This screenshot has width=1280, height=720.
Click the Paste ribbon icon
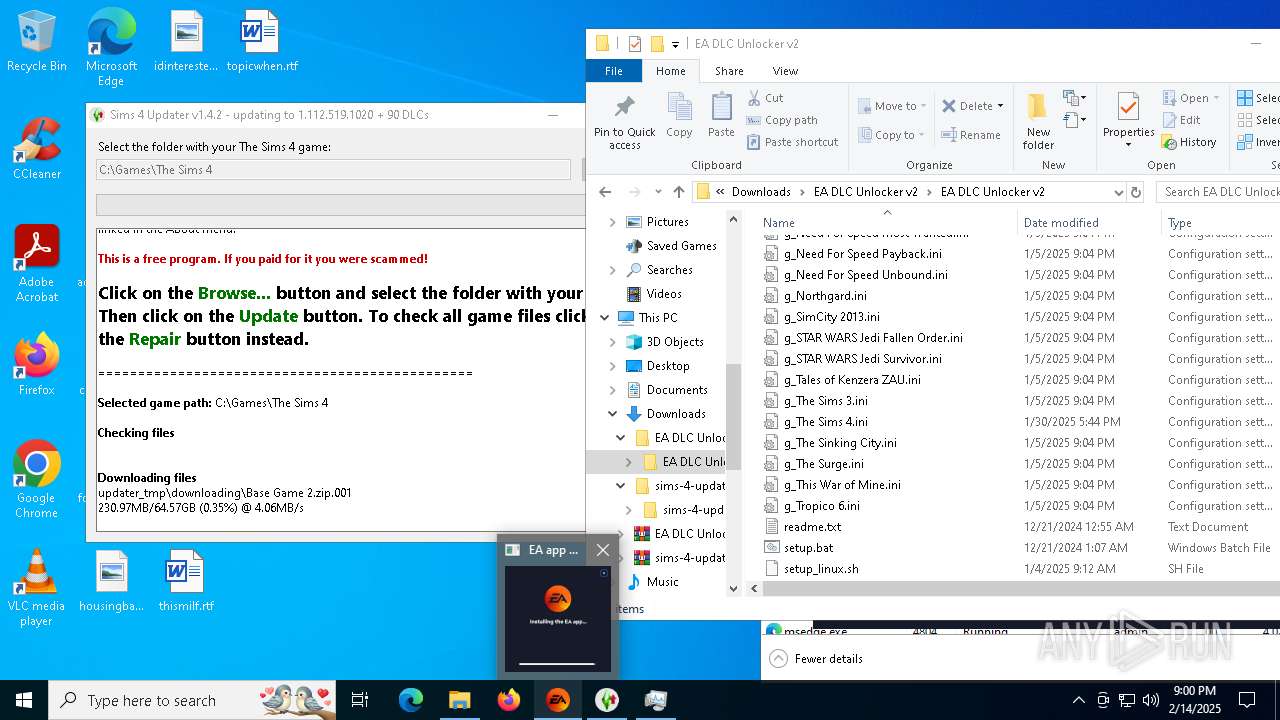(x=721, y=115)
